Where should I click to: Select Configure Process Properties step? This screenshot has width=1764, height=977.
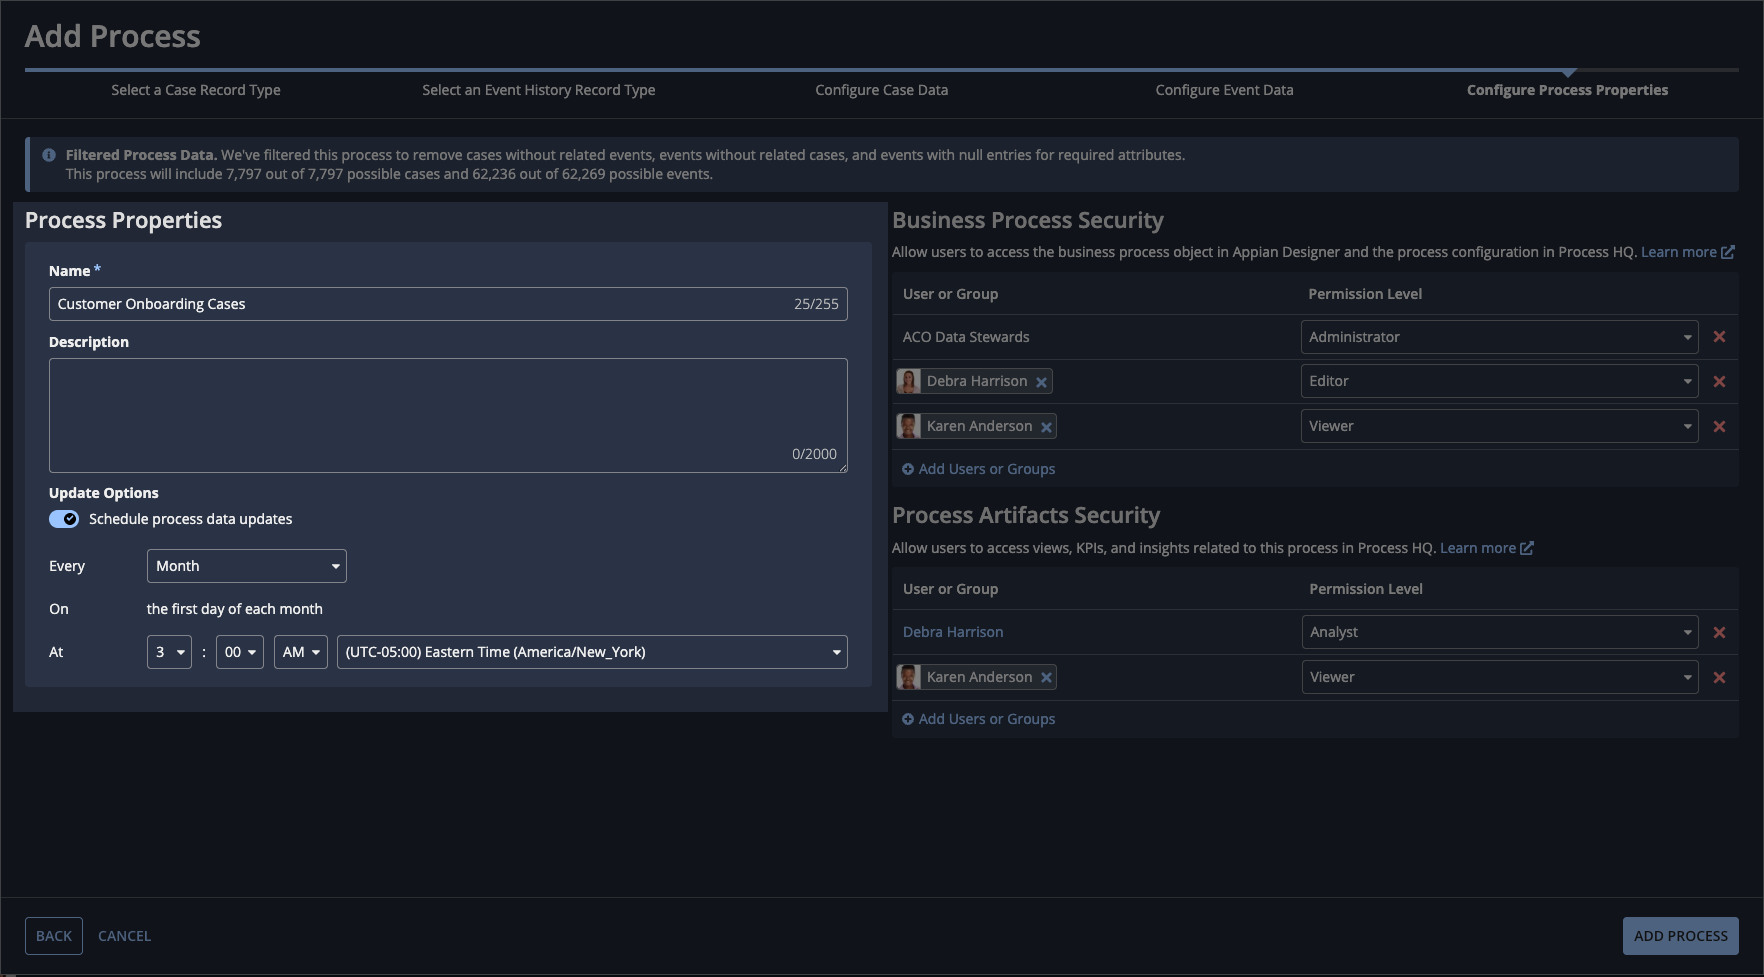(1567, 90)
